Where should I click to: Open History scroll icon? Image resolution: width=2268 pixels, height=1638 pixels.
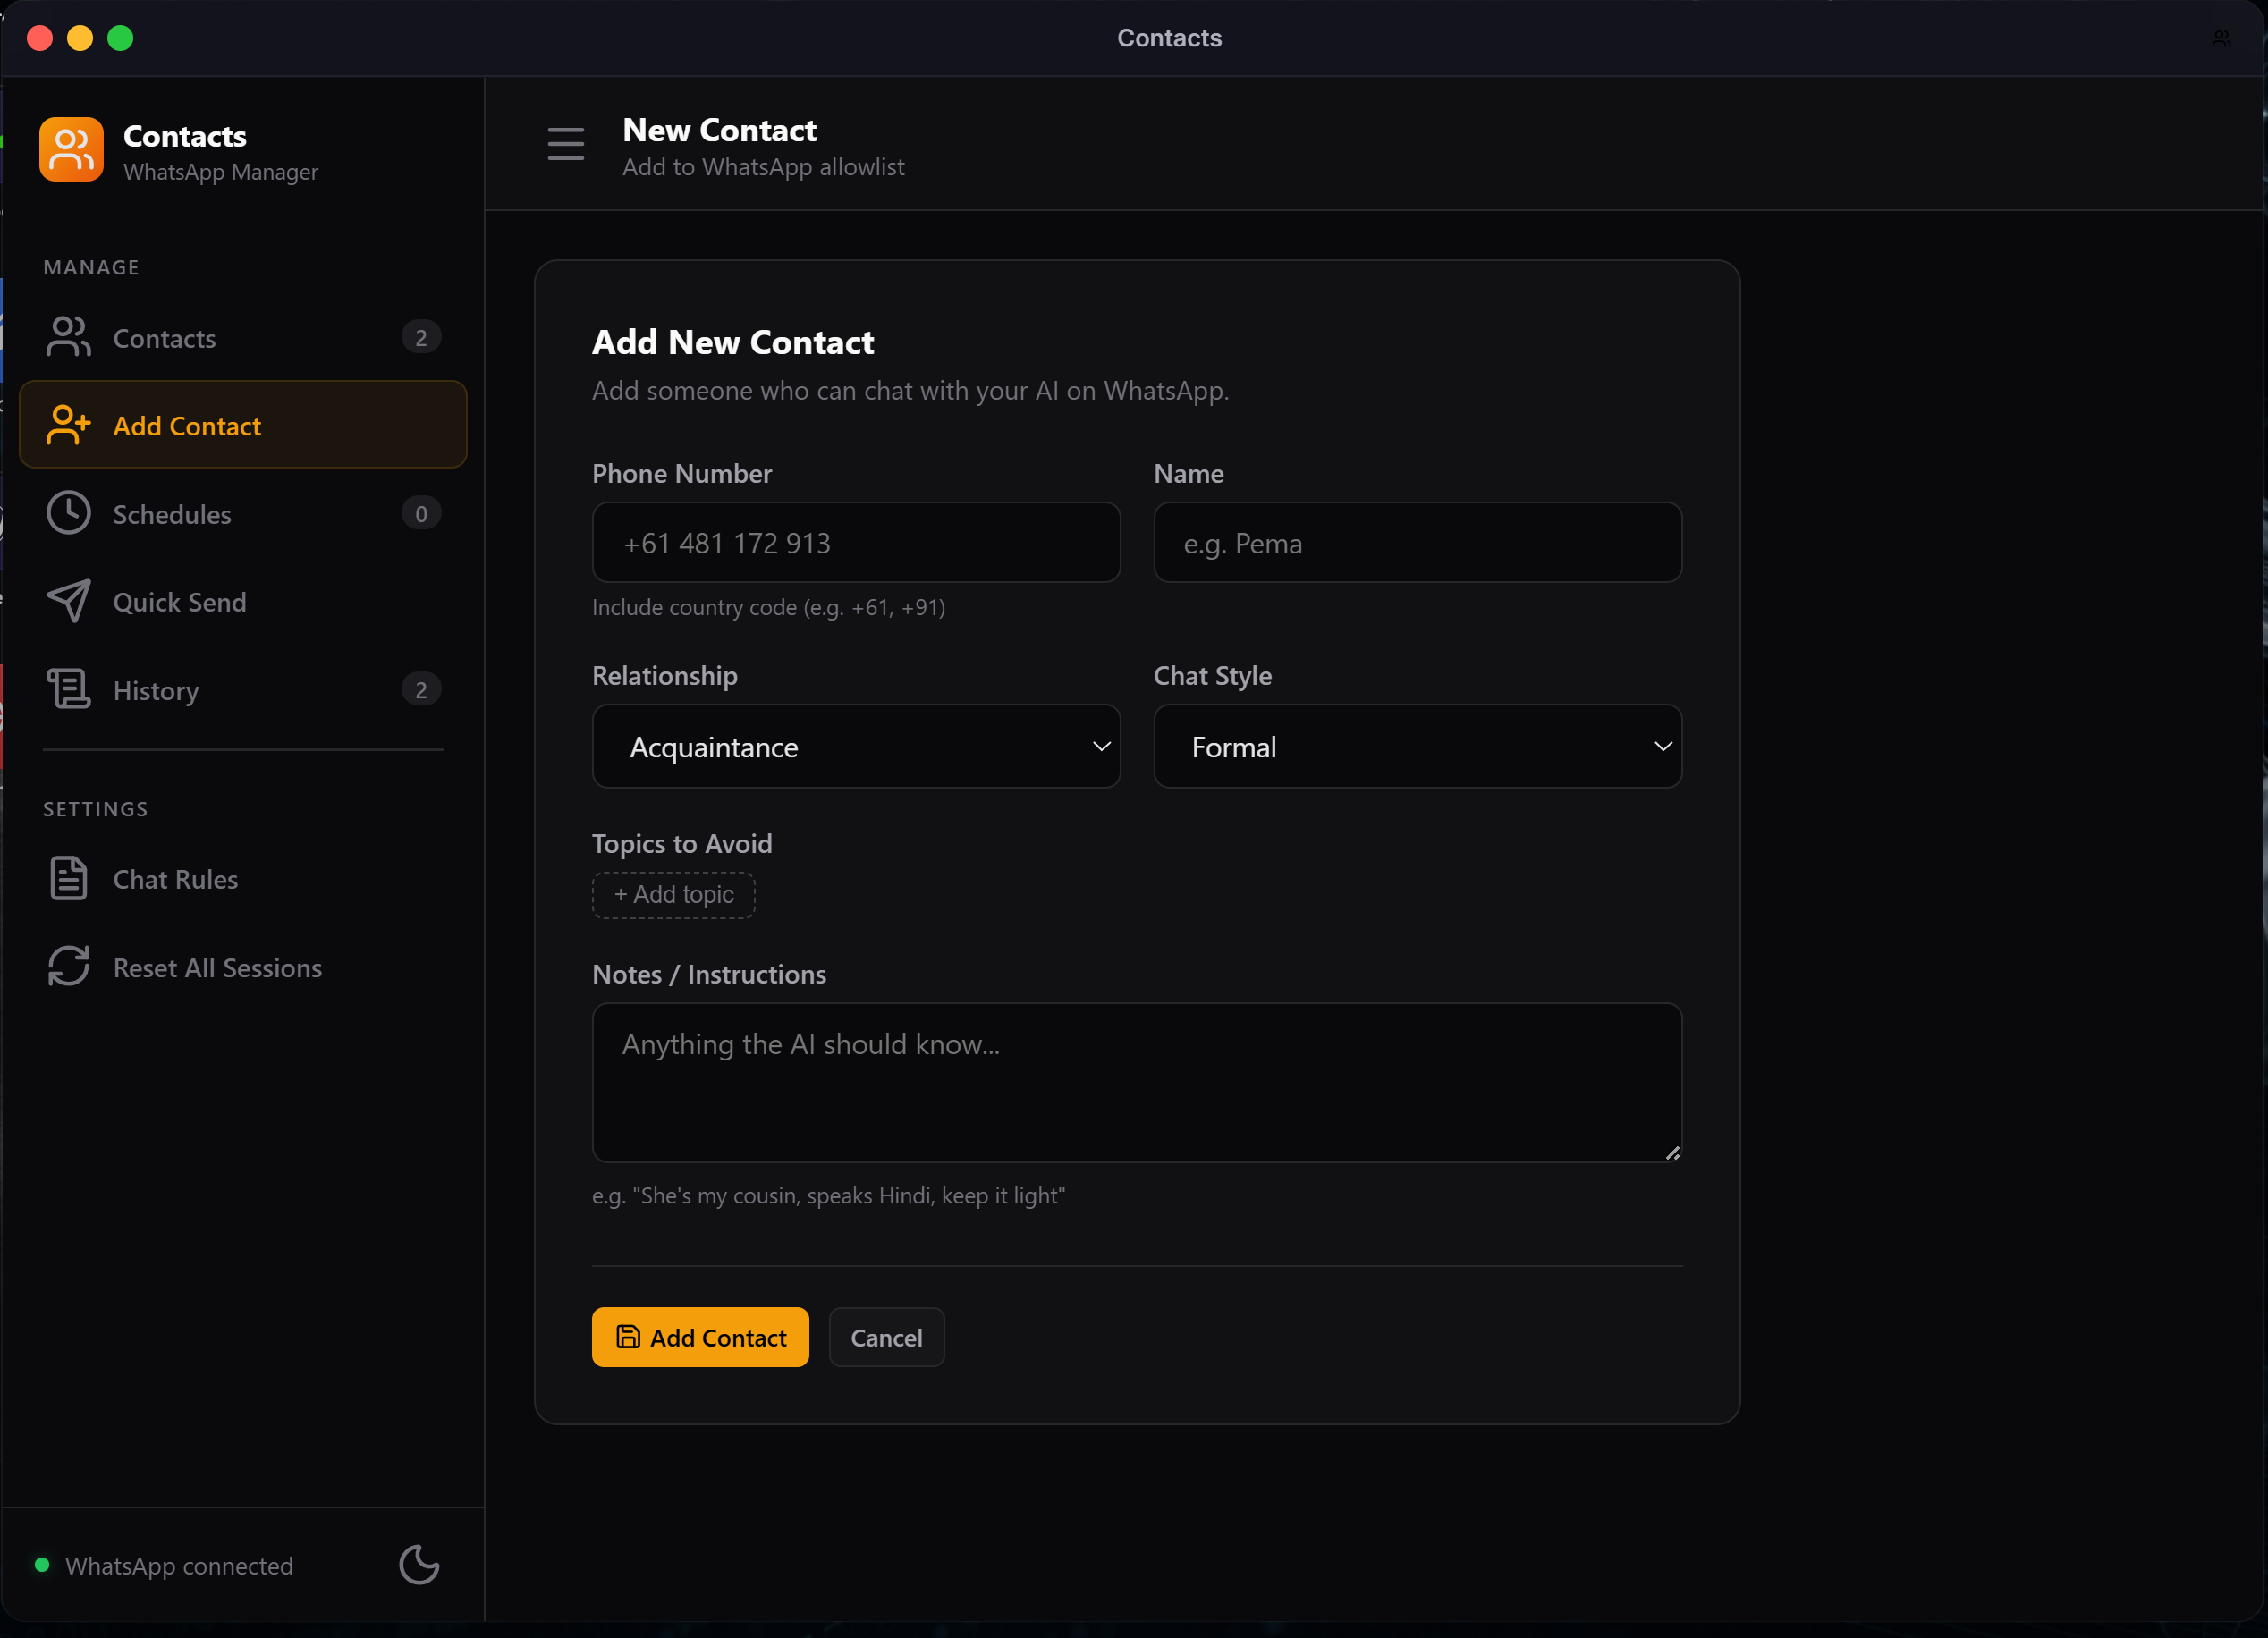68,690
